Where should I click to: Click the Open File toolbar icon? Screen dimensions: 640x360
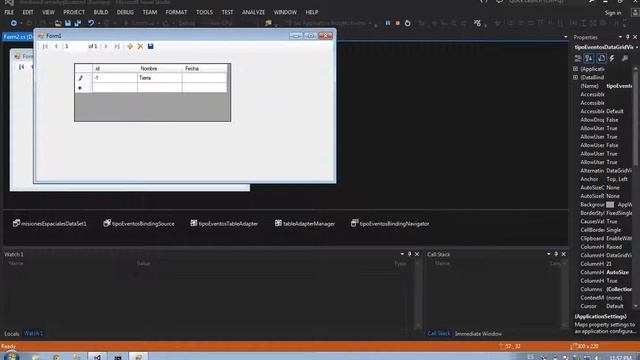(x=58, y=23)
